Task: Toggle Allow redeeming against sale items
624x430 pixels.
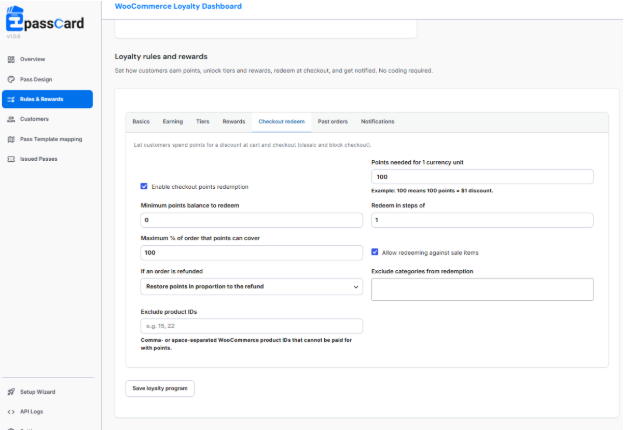Action: pos(375,252)
